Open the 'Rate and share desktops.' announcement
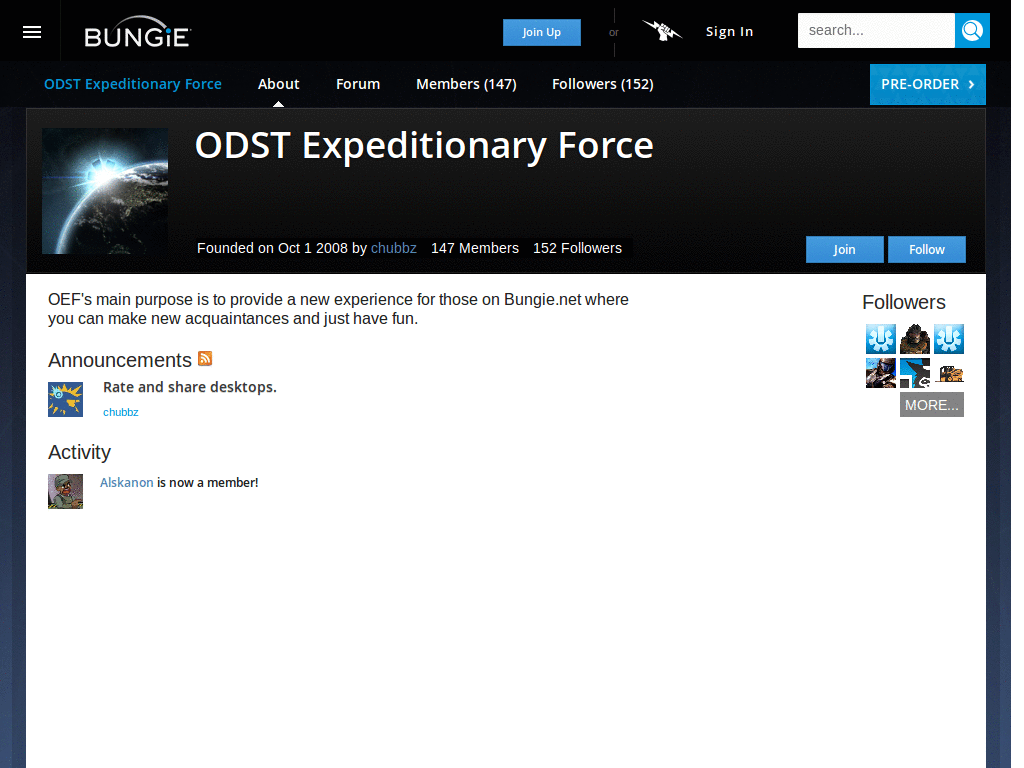 (190, 387)
